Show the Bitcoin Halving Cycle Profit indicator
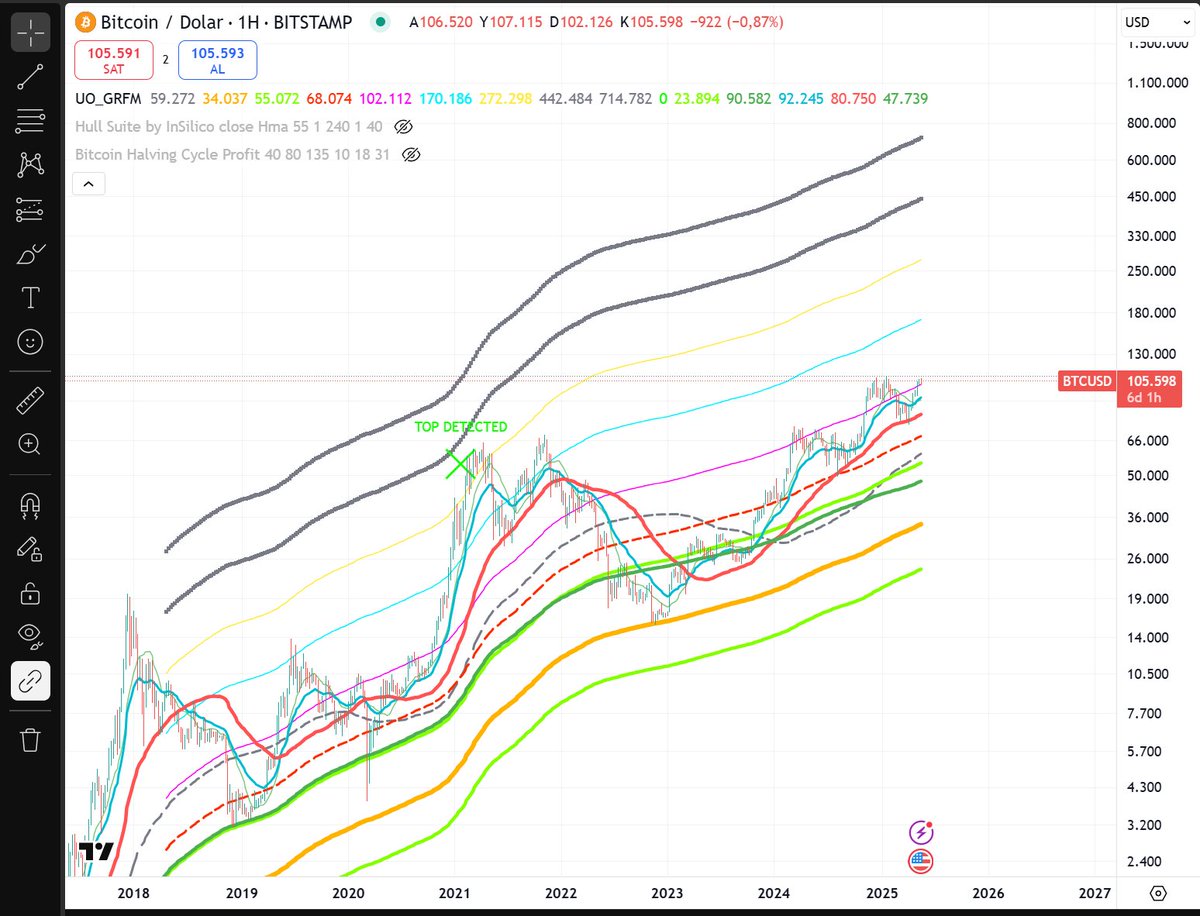 click(x=411, y=155)
